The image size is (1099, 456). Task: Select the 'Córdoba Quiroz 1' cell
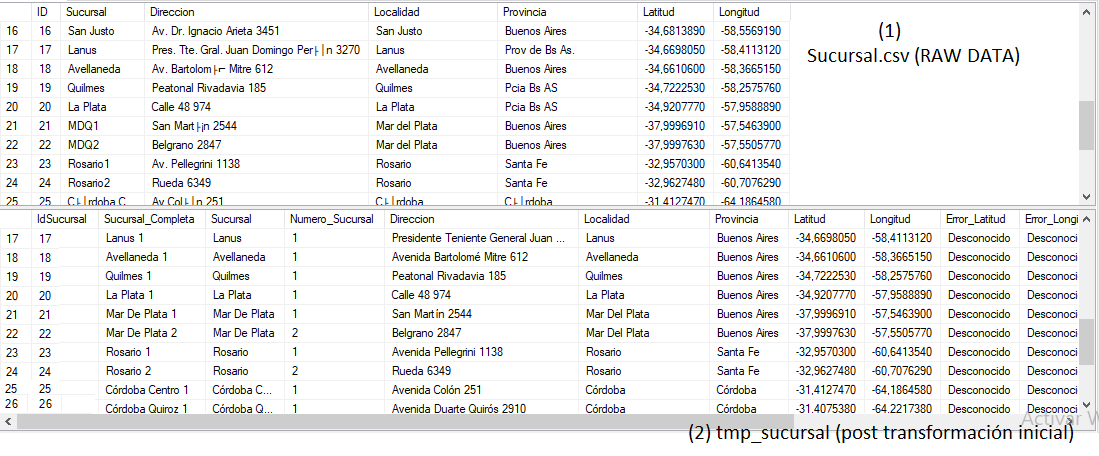[x=152, y=408]
